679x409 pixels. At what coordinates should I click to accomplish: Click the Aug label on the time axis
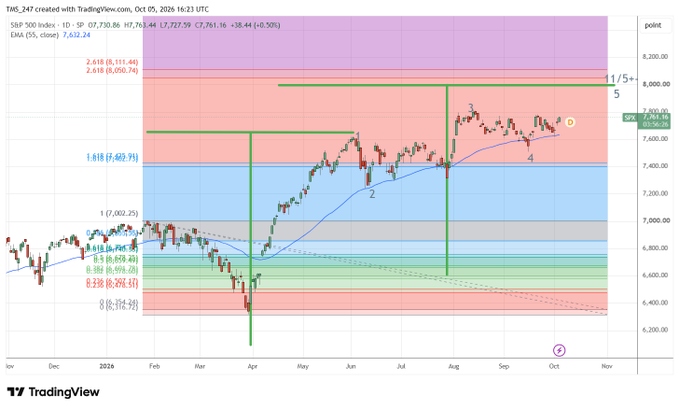click(453, 366)
